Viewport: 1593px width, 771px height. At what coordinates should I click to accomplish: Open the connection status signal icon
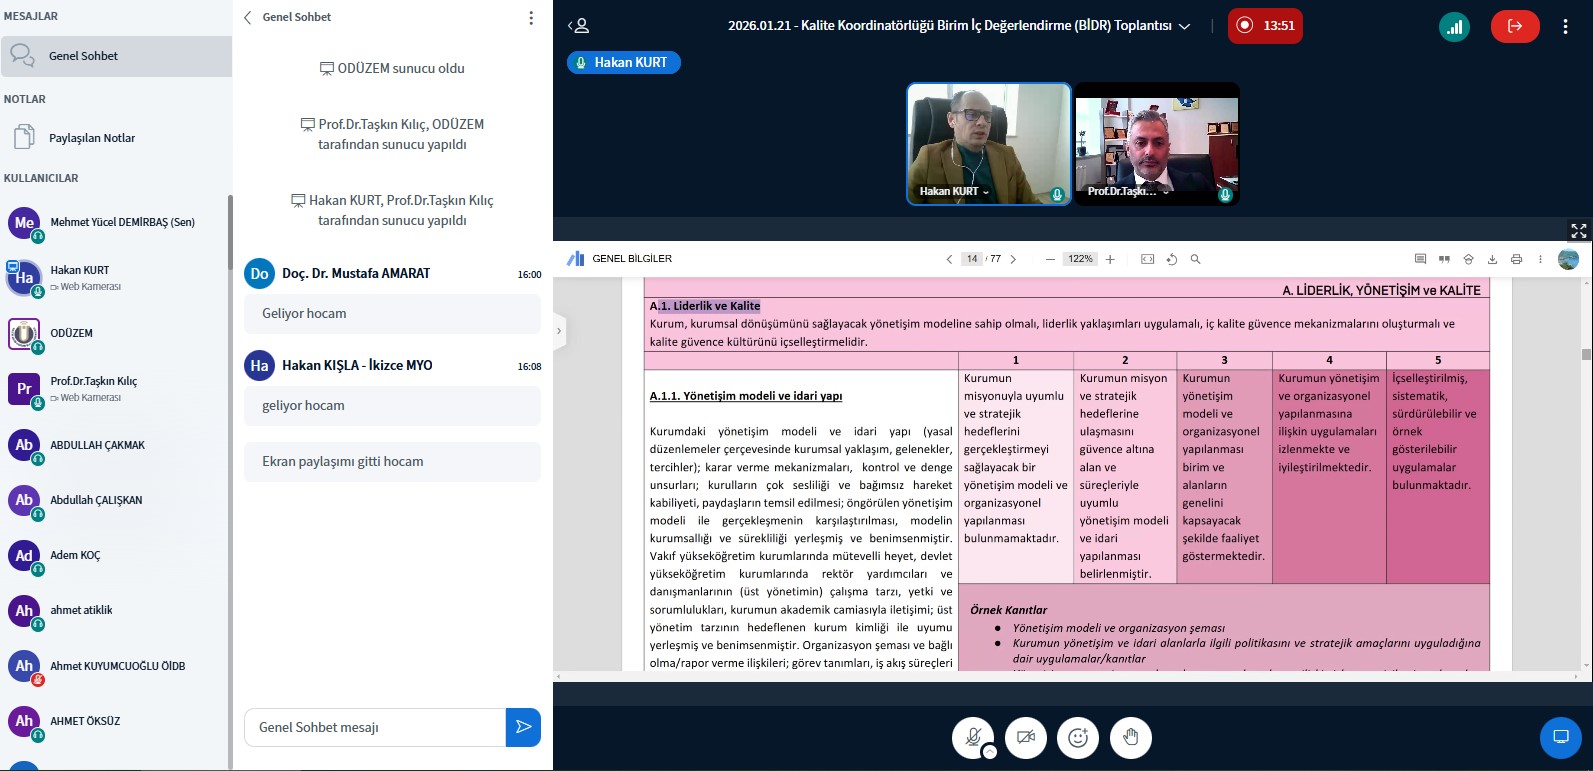pyautogui.click(x=1455, y=26)
